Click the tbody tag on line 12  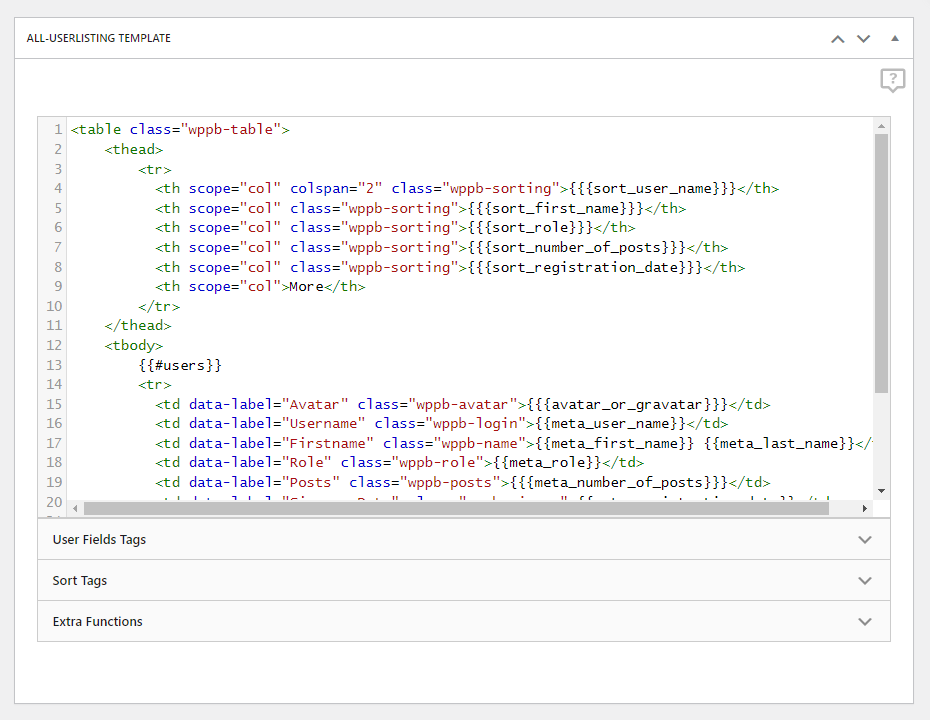(133, 345)
